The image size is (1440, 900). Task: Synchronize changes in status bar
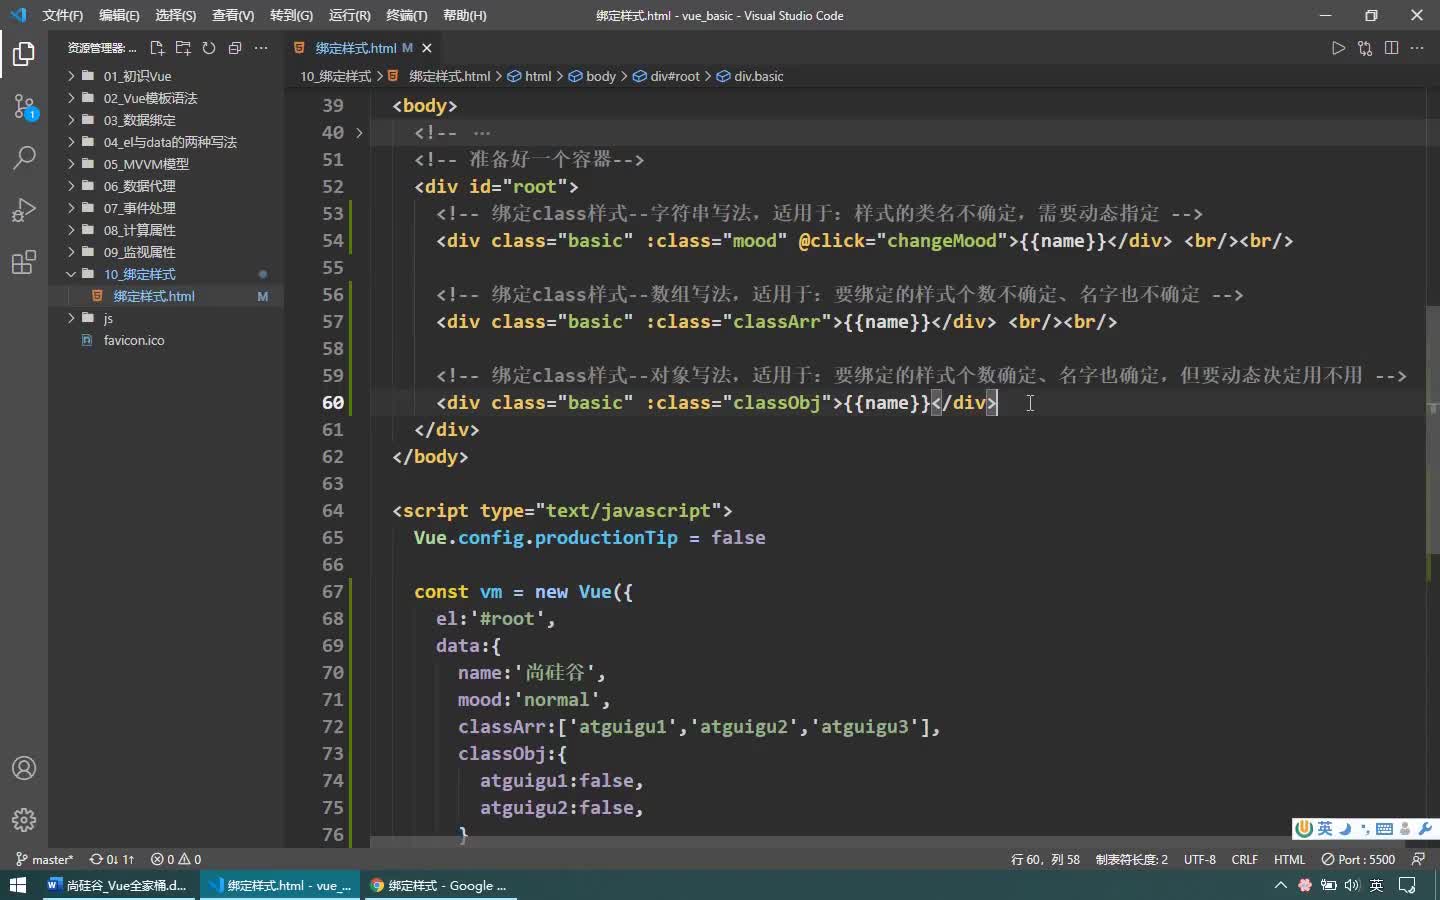[x=112, y=859]
